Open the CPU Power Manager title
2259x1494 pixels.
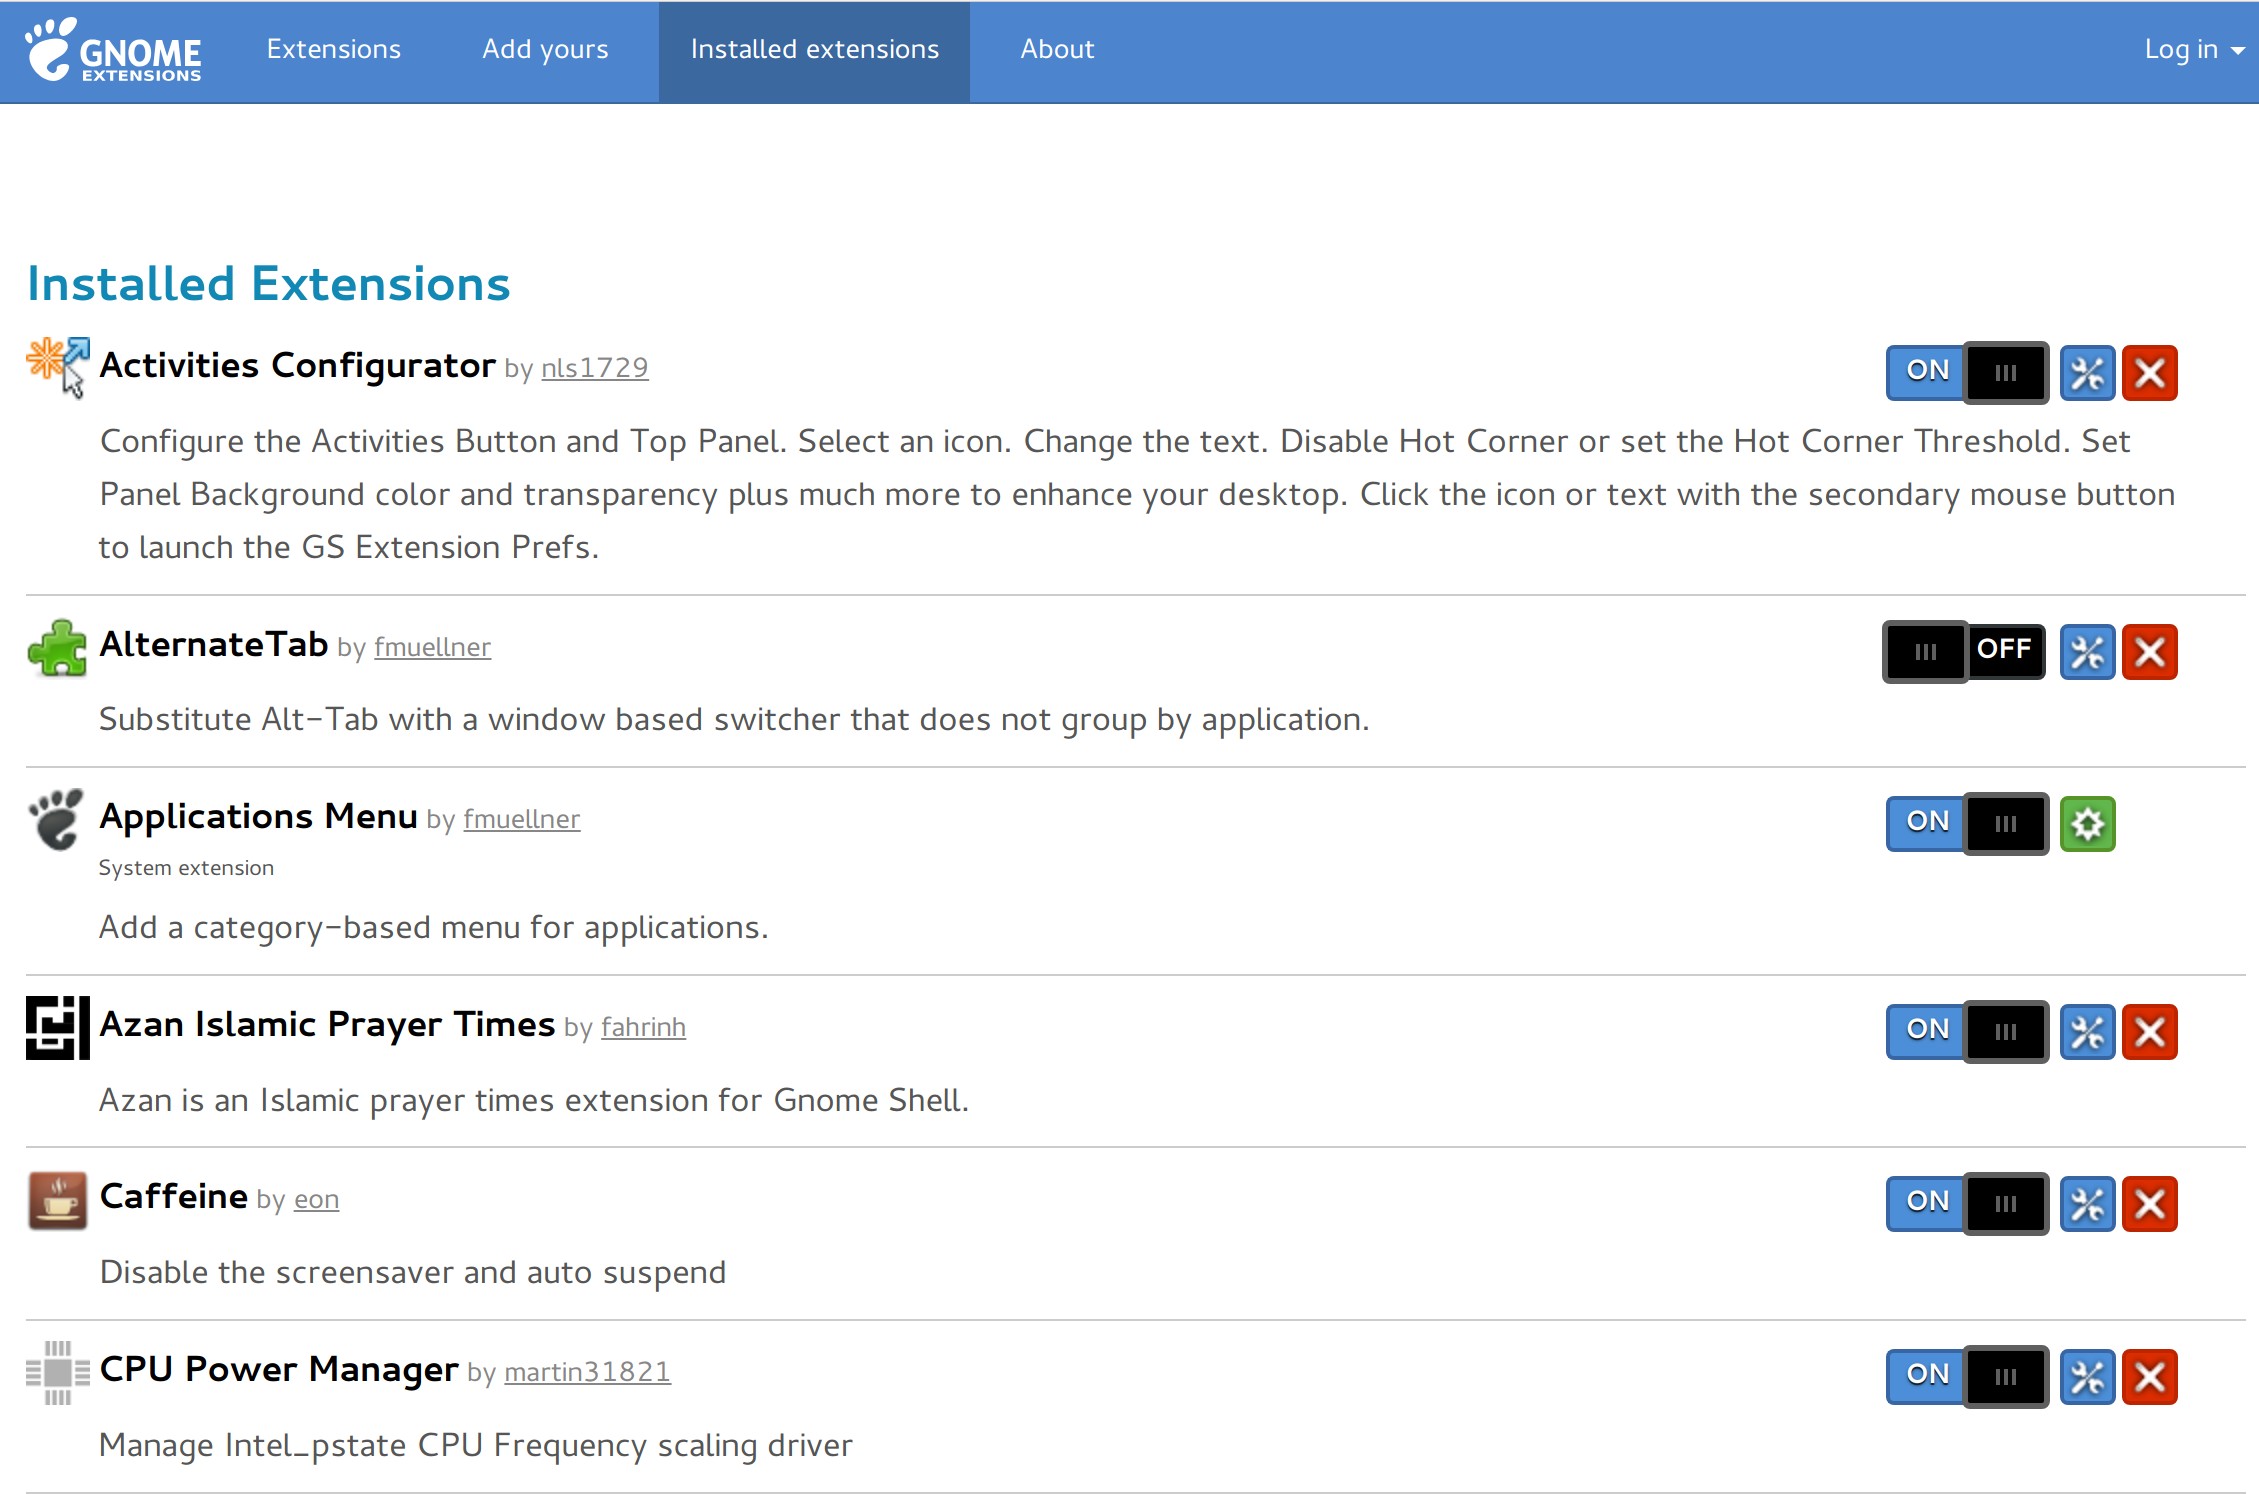click(x=279, y=1369)
